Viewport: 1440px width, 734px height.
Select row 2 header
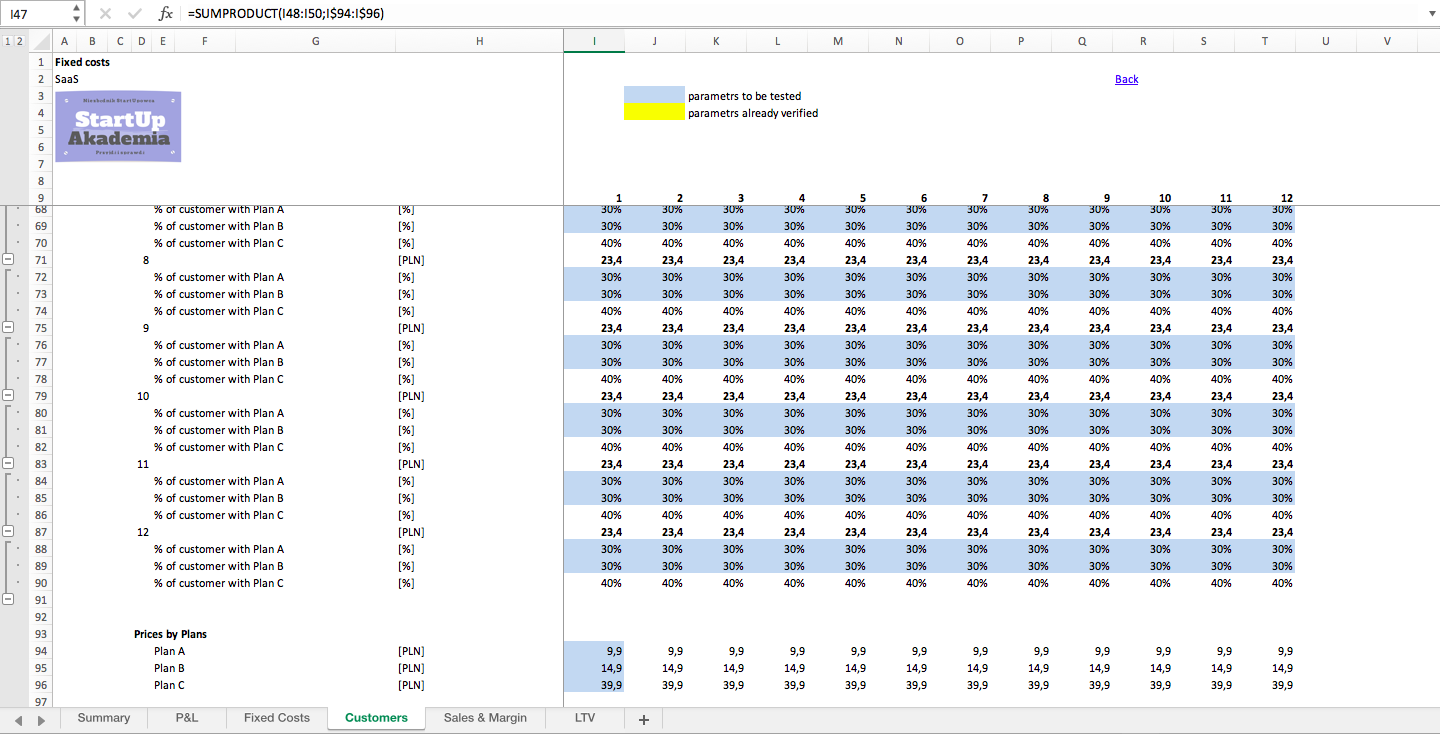[x=41, y=79]
